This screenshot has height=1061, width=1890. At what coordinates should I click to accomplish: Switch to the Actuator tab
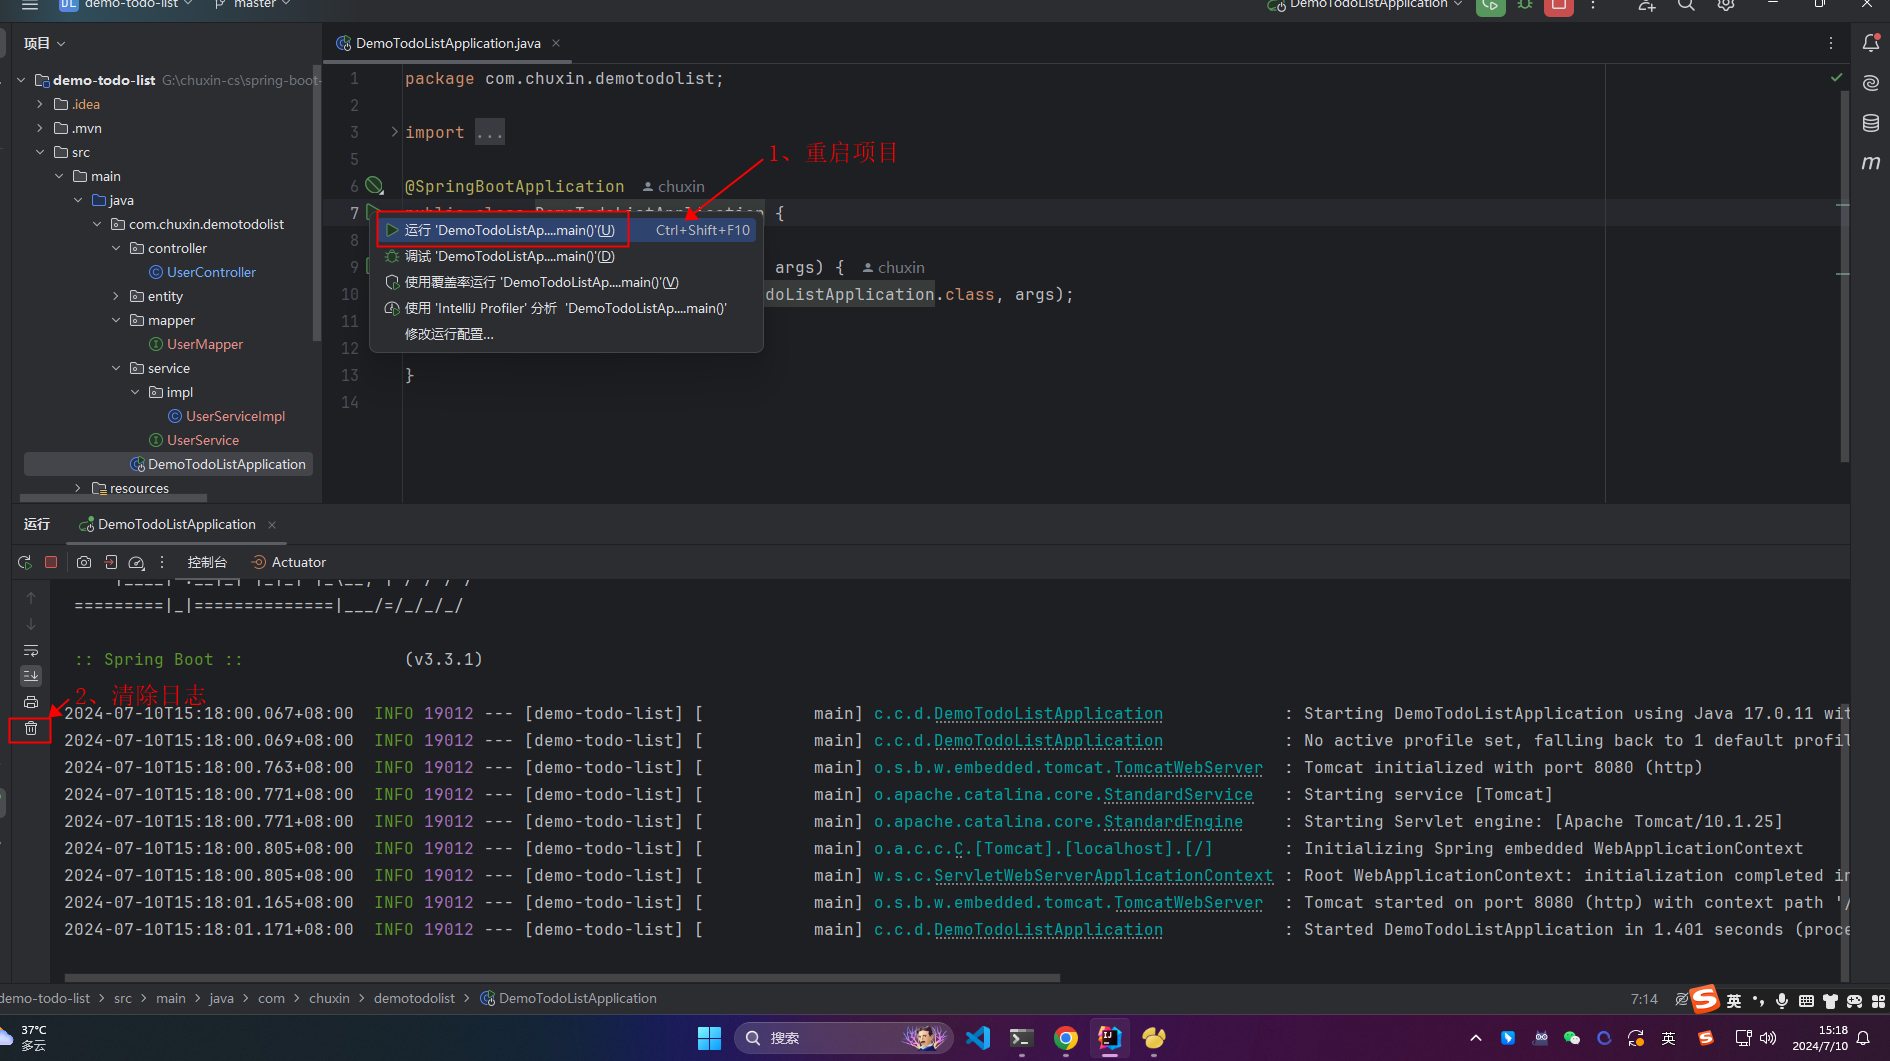click(289, 562)
